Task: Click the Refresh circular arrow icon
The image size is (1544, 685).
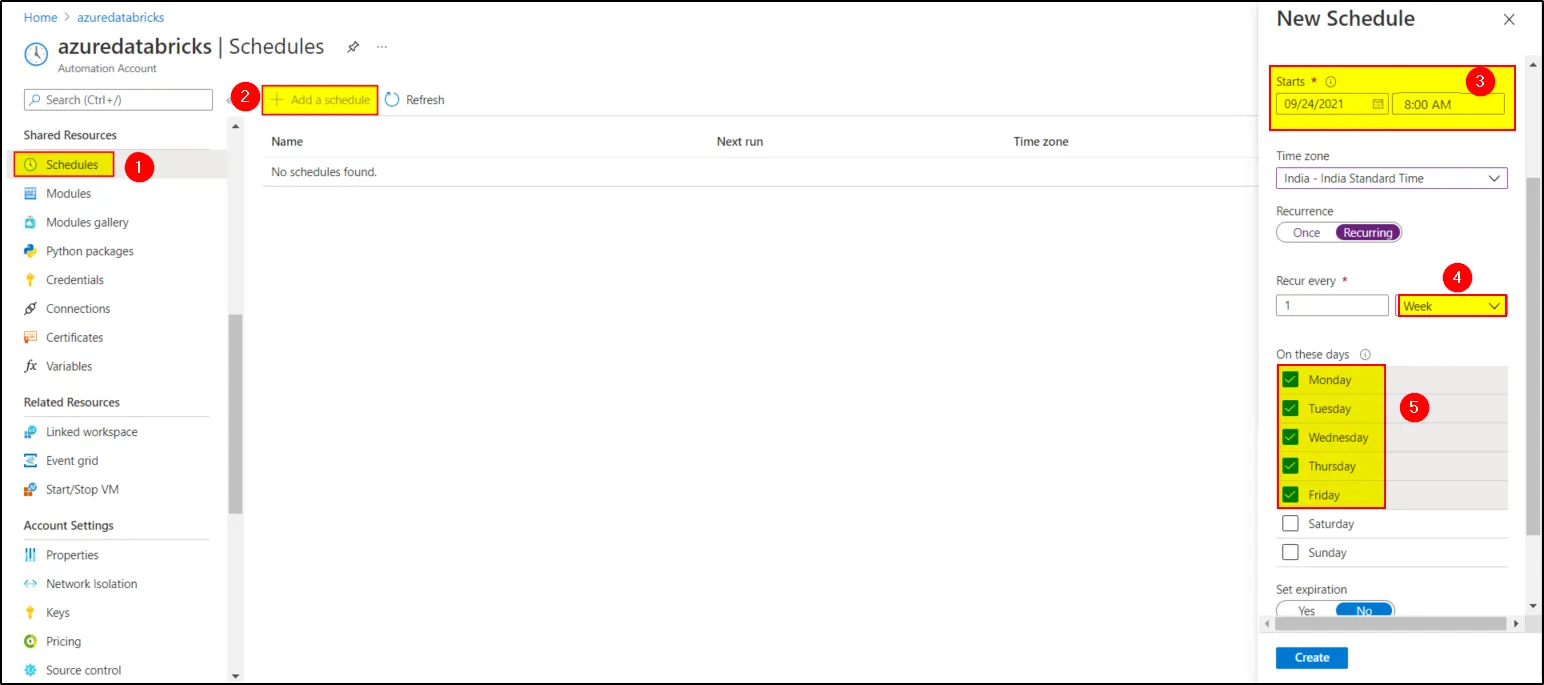Action: point(392,100)
